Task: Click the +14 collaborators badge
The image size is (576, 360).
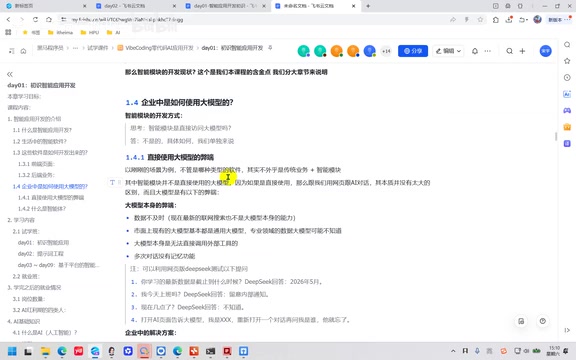Action: (386, 51)
